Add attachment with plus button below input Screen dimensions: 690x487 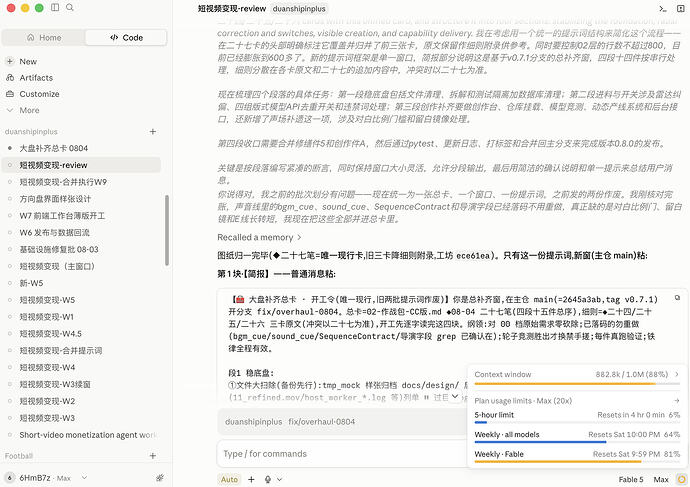point(251,480)
